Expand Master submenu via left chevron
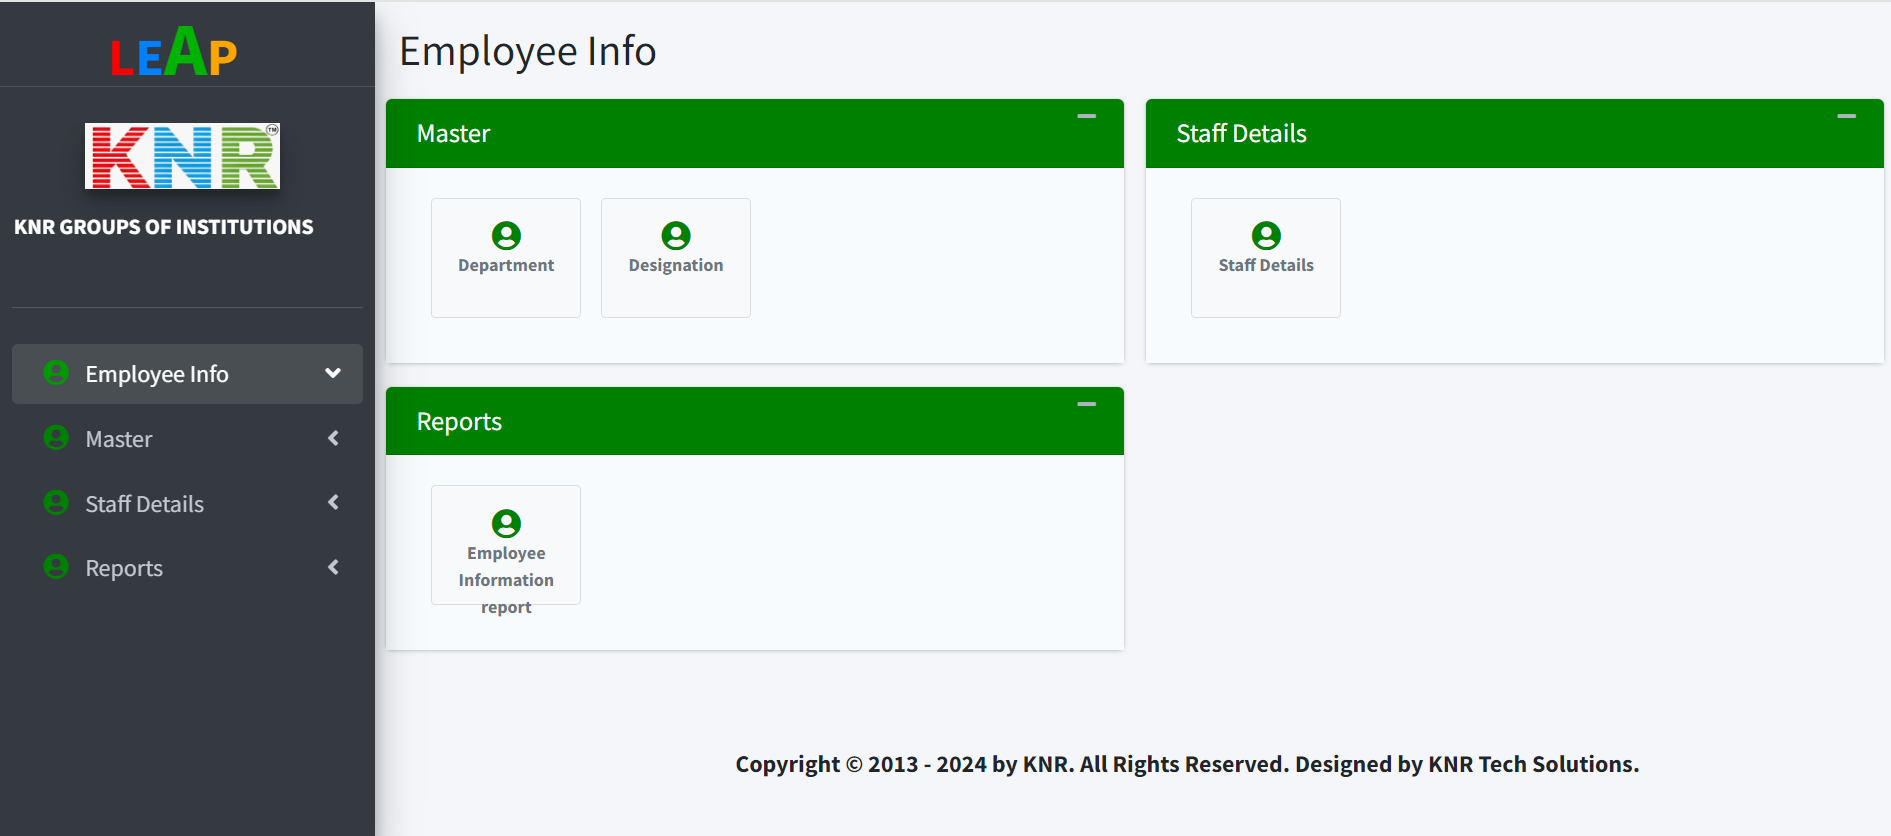 pyautogui.click(x=333, y=438)
